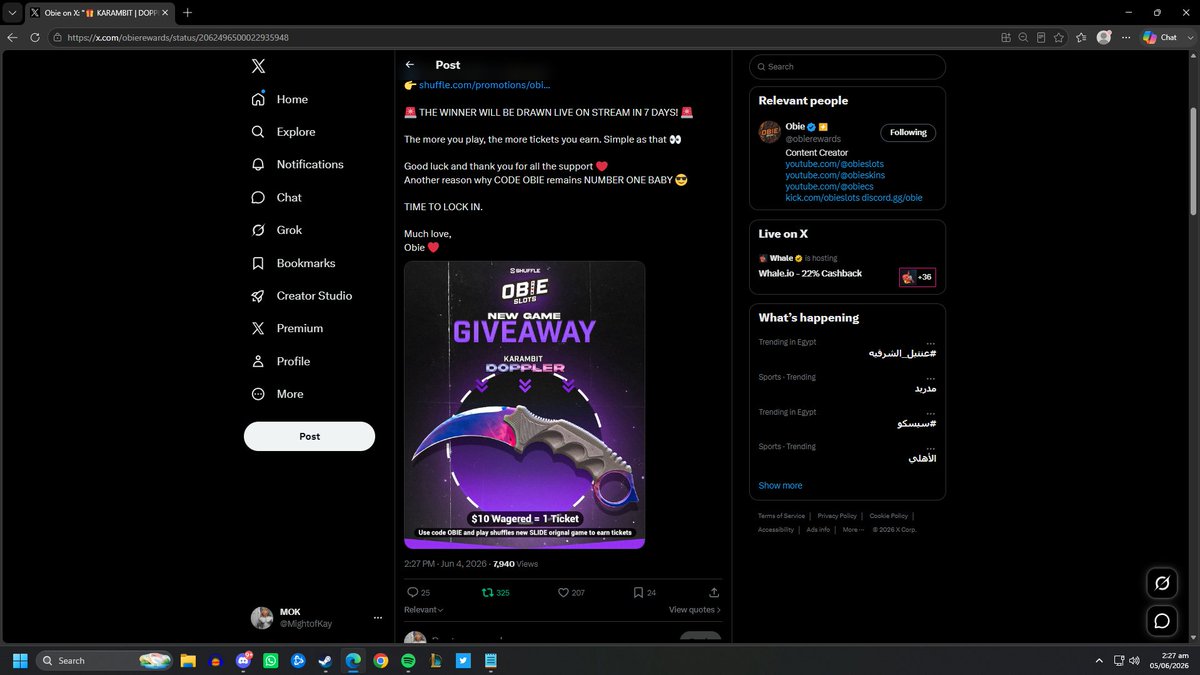
Task: Click the X Search input field
Action: [847, 67]
